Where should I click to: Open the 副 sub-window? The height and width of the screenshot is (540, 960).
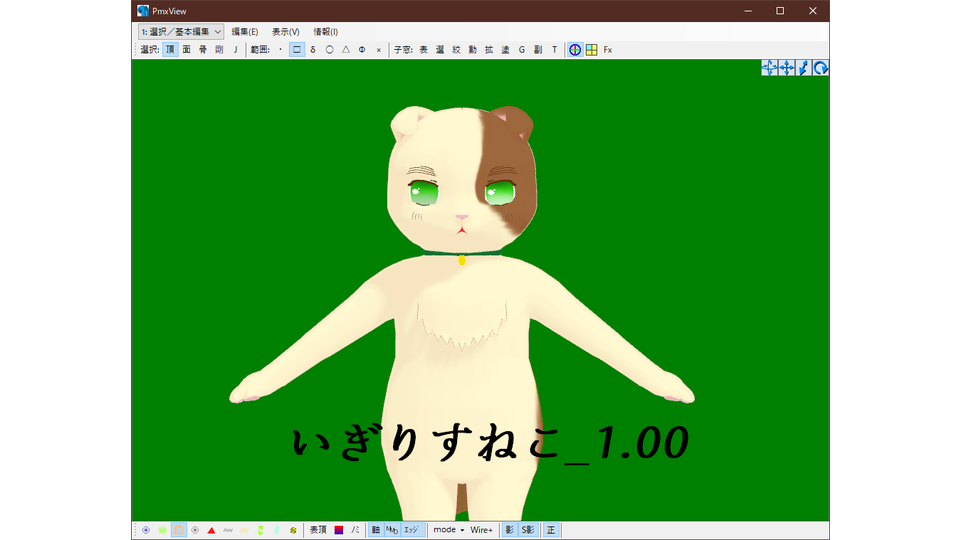tap(538, 50)
